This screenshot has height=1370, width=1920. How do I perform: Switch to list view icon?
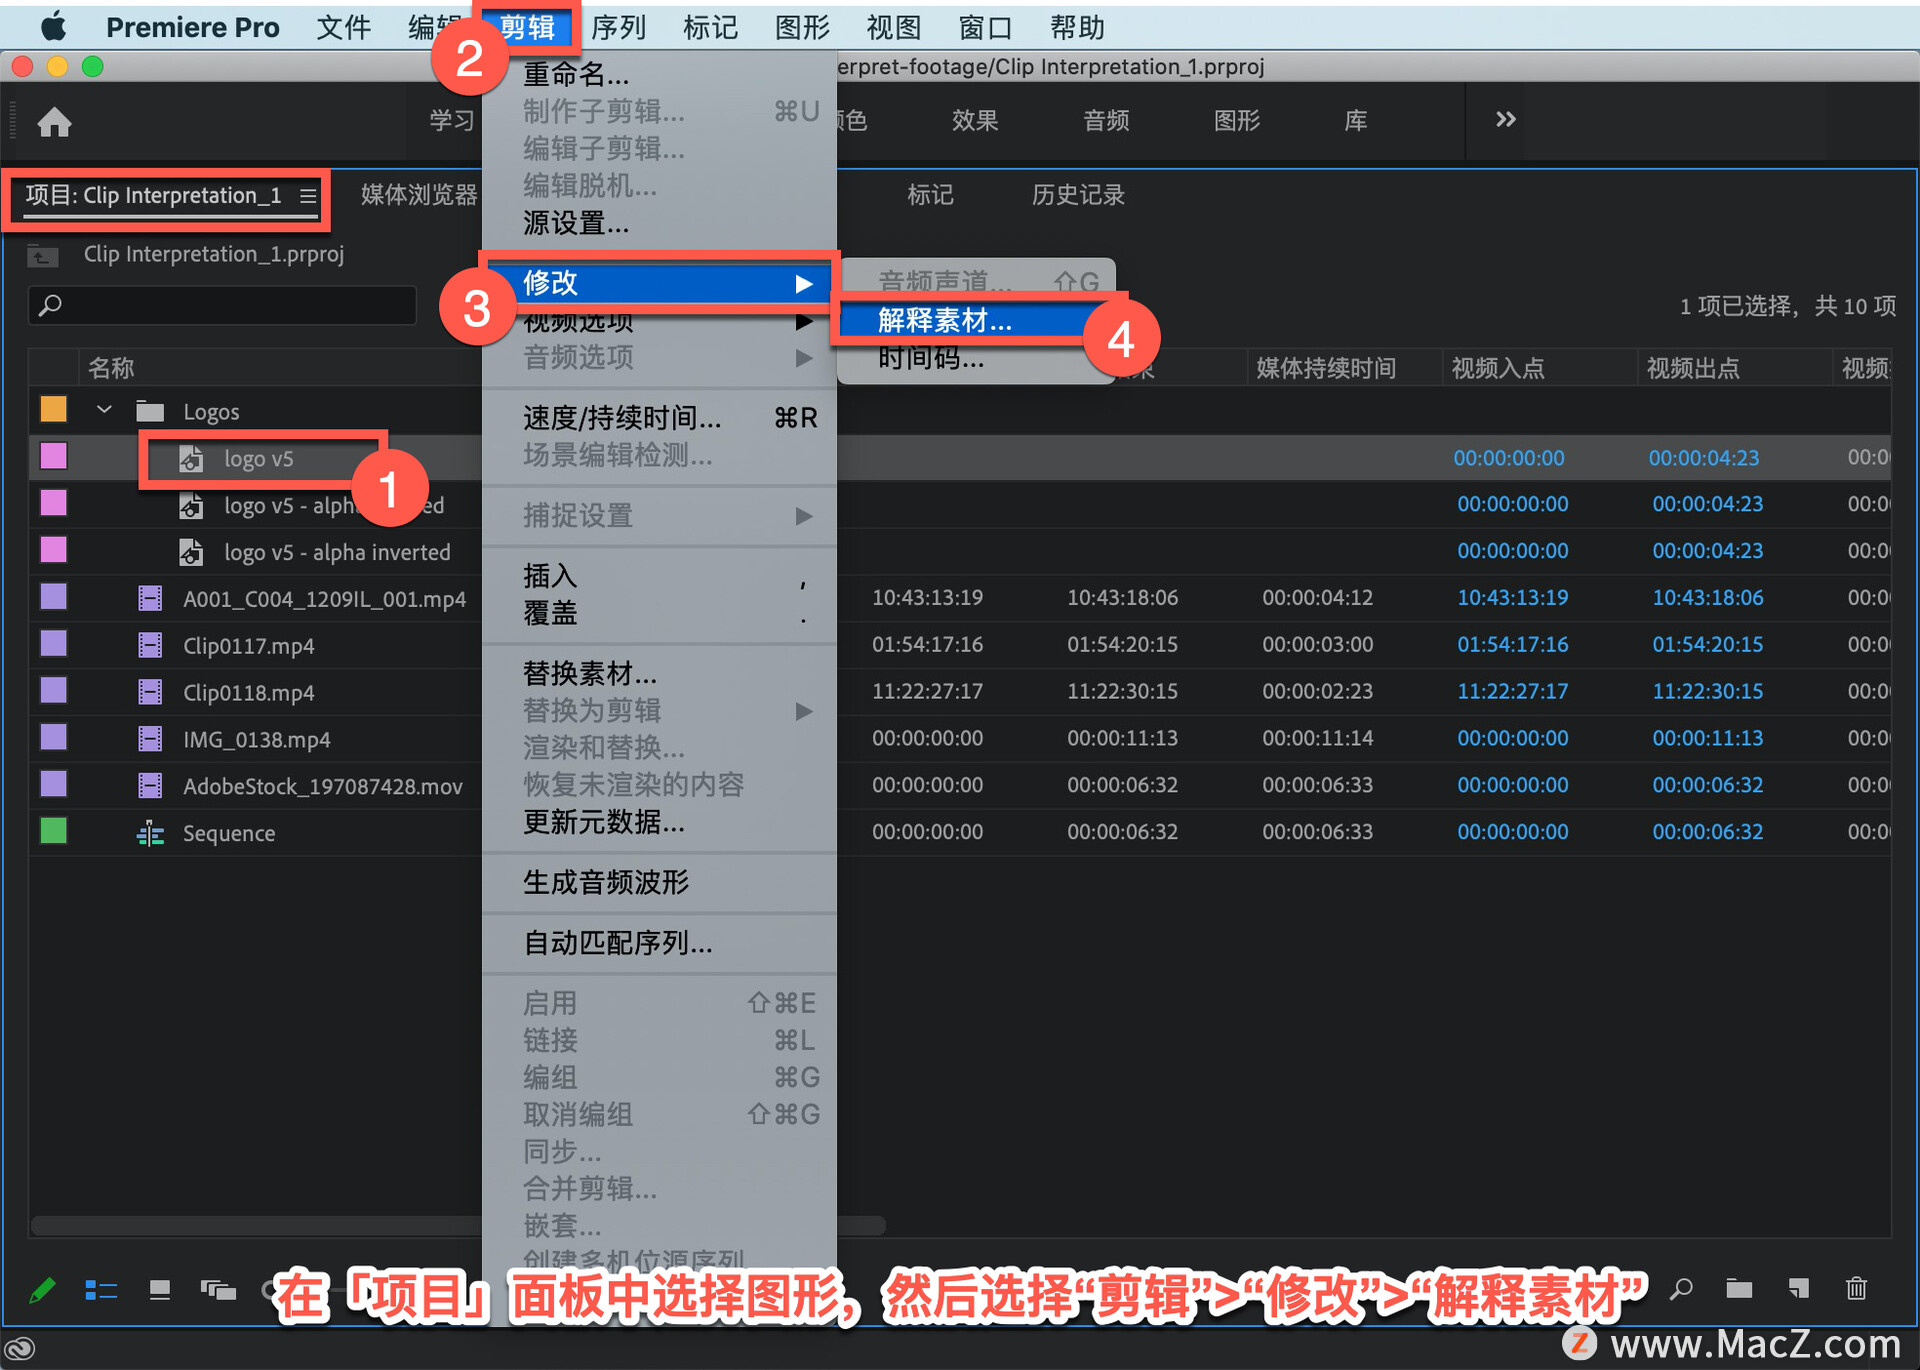coord(101,1290)
